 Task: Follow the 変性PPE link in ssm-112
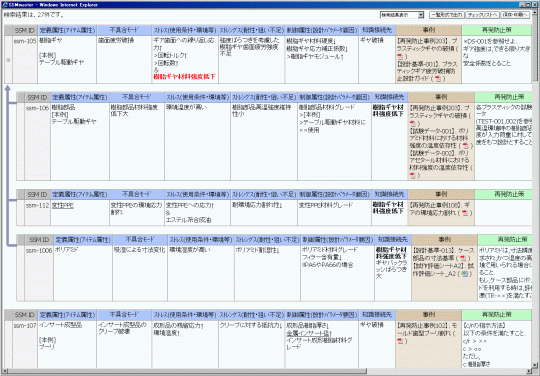coord(63,206)
